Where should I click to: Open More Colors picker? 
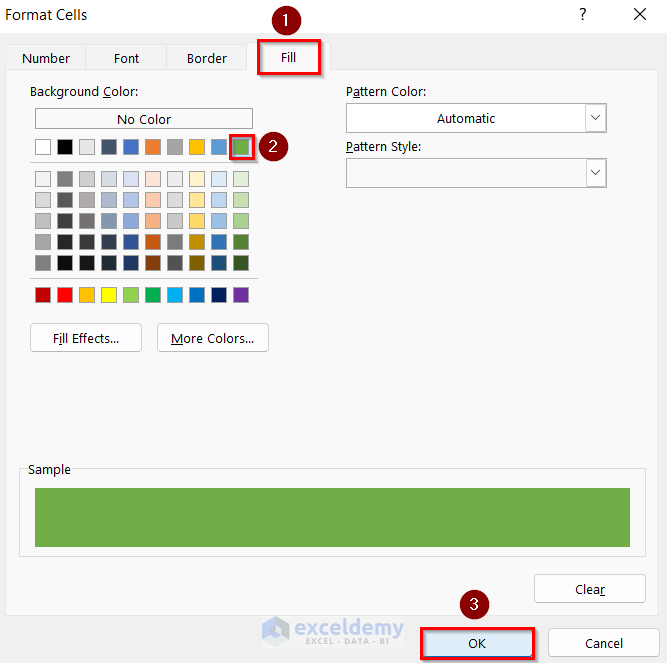click(213, 338)
